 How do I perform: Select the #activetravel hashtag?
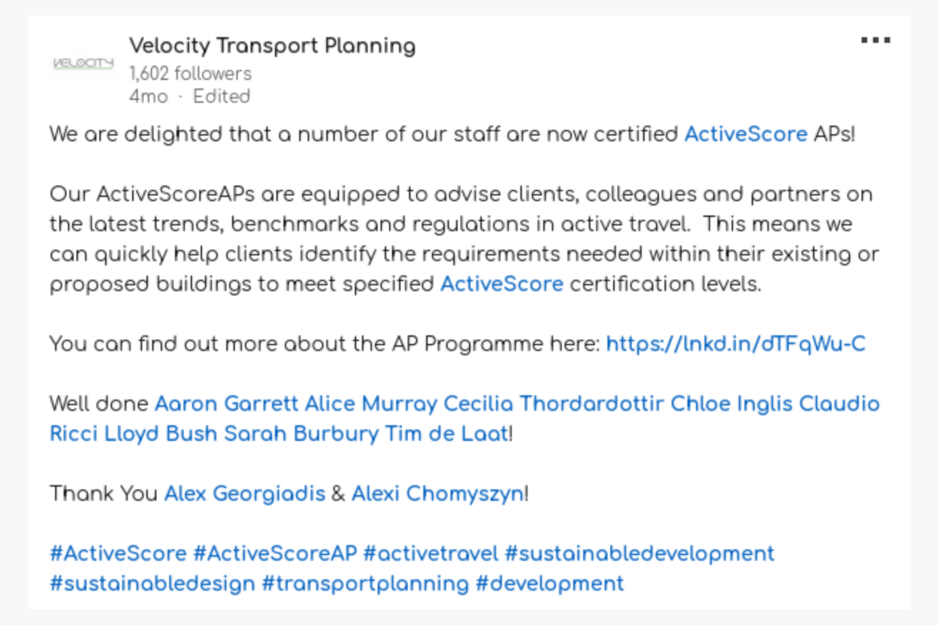[431, 553]
